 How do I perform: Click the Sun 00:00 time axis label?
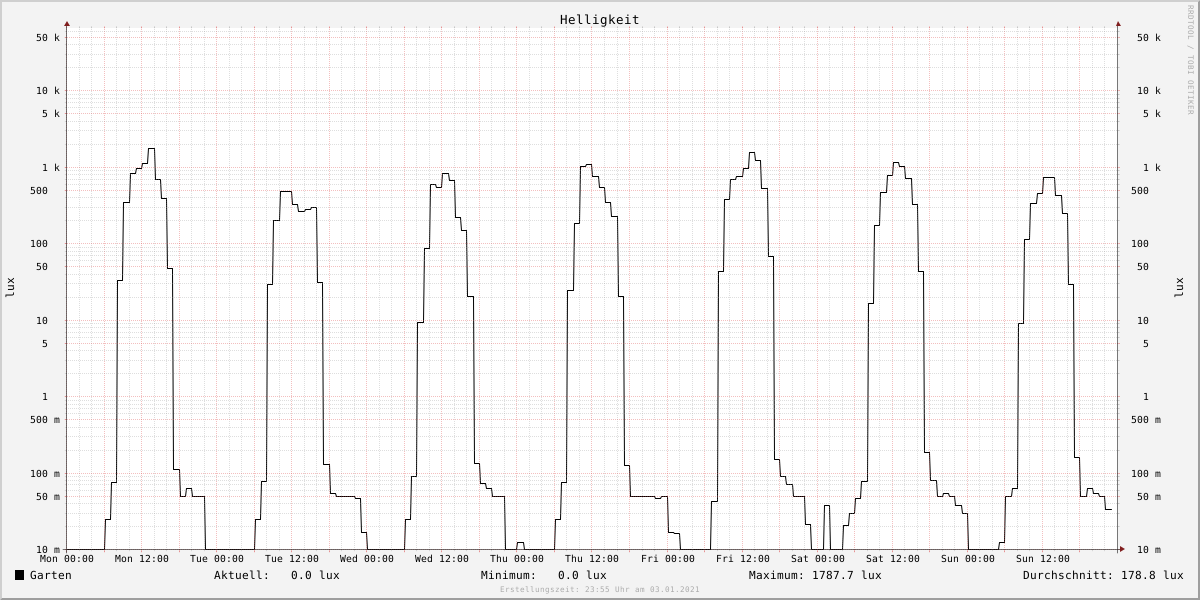coord(968,559)
